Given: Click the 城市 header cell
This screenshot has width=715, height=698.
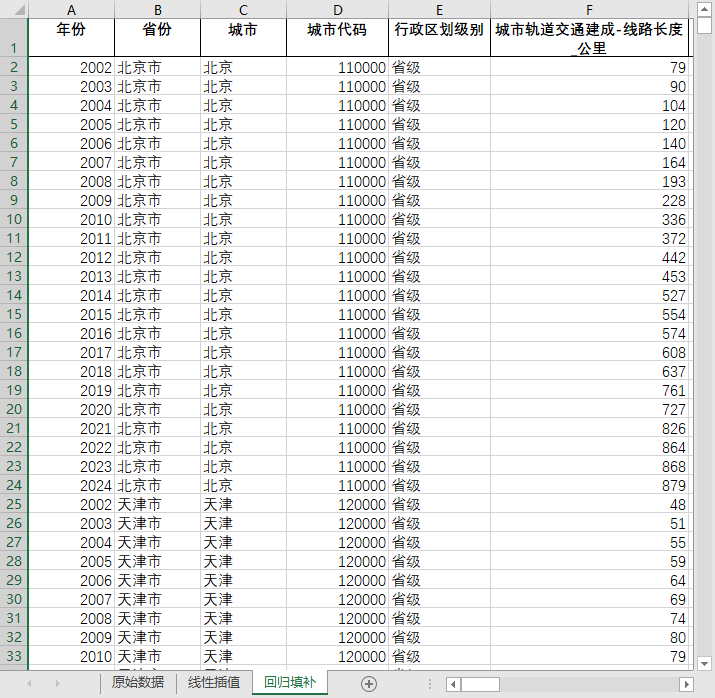Looking at the screenshot, I should pos(243,38).
